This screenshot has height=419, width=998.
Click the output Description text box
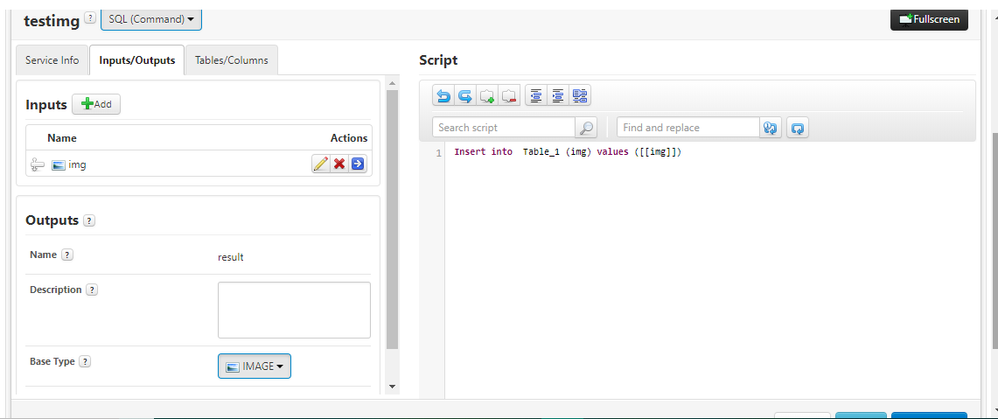(x=294, y=310)
